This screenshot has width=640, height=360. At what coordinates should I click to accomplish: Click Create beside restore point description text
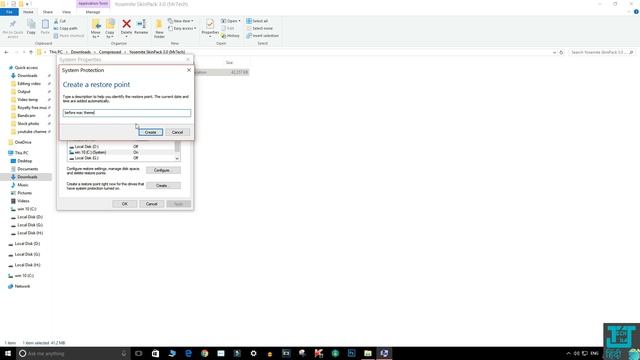(x=163, y=186)
